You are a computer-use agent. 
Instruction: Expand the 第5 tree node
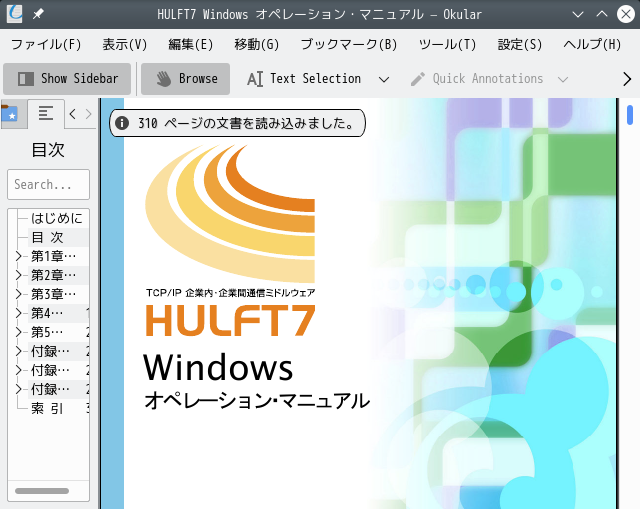(18, 332)
